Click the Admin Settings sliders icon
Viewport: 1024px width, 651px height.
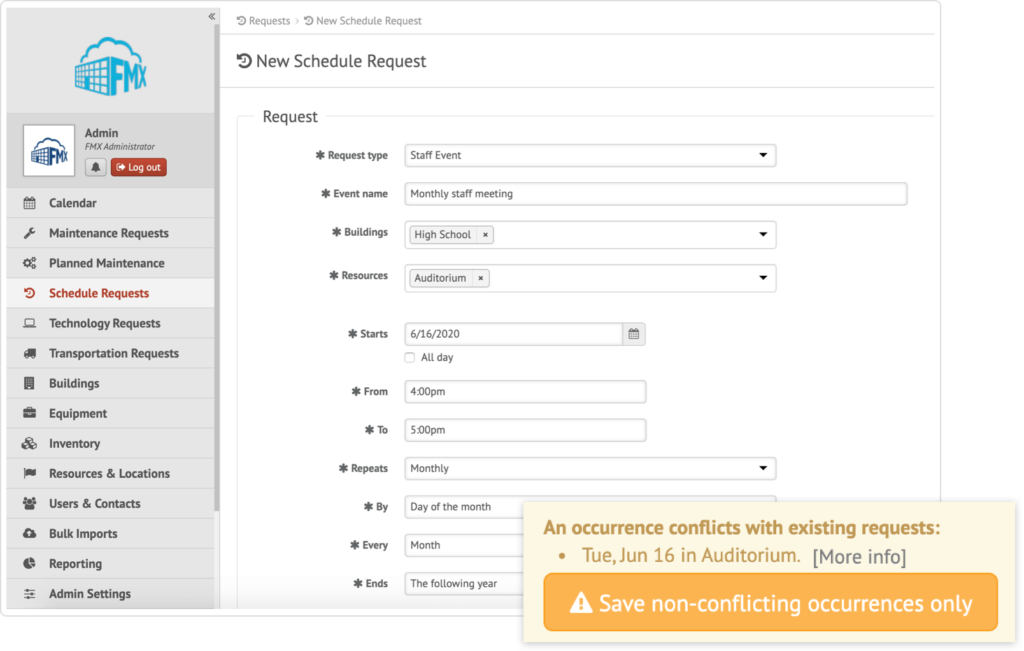[29, 594]
